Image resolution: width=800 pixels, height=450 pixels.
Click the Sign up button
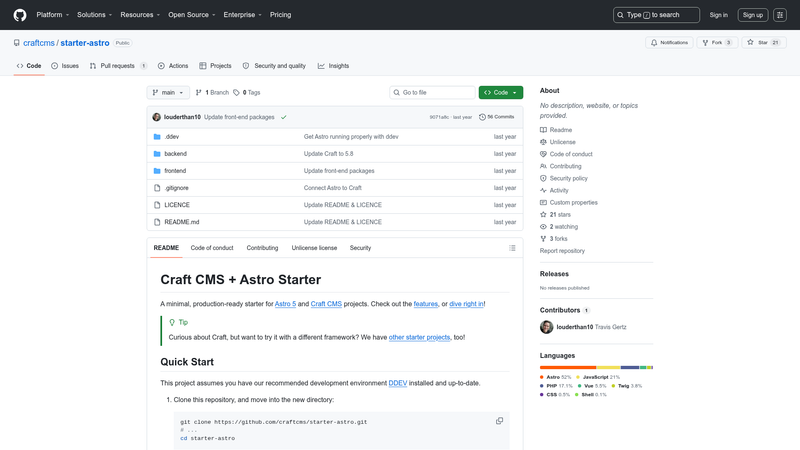pos(753,15)
